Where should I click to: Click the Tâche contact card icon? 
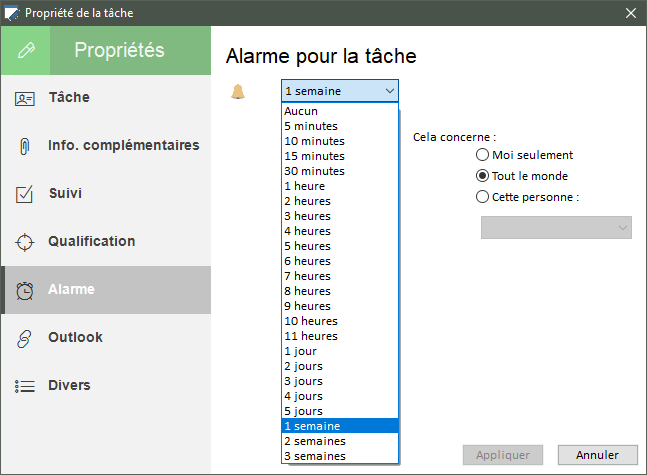click(x=25, y=99)
